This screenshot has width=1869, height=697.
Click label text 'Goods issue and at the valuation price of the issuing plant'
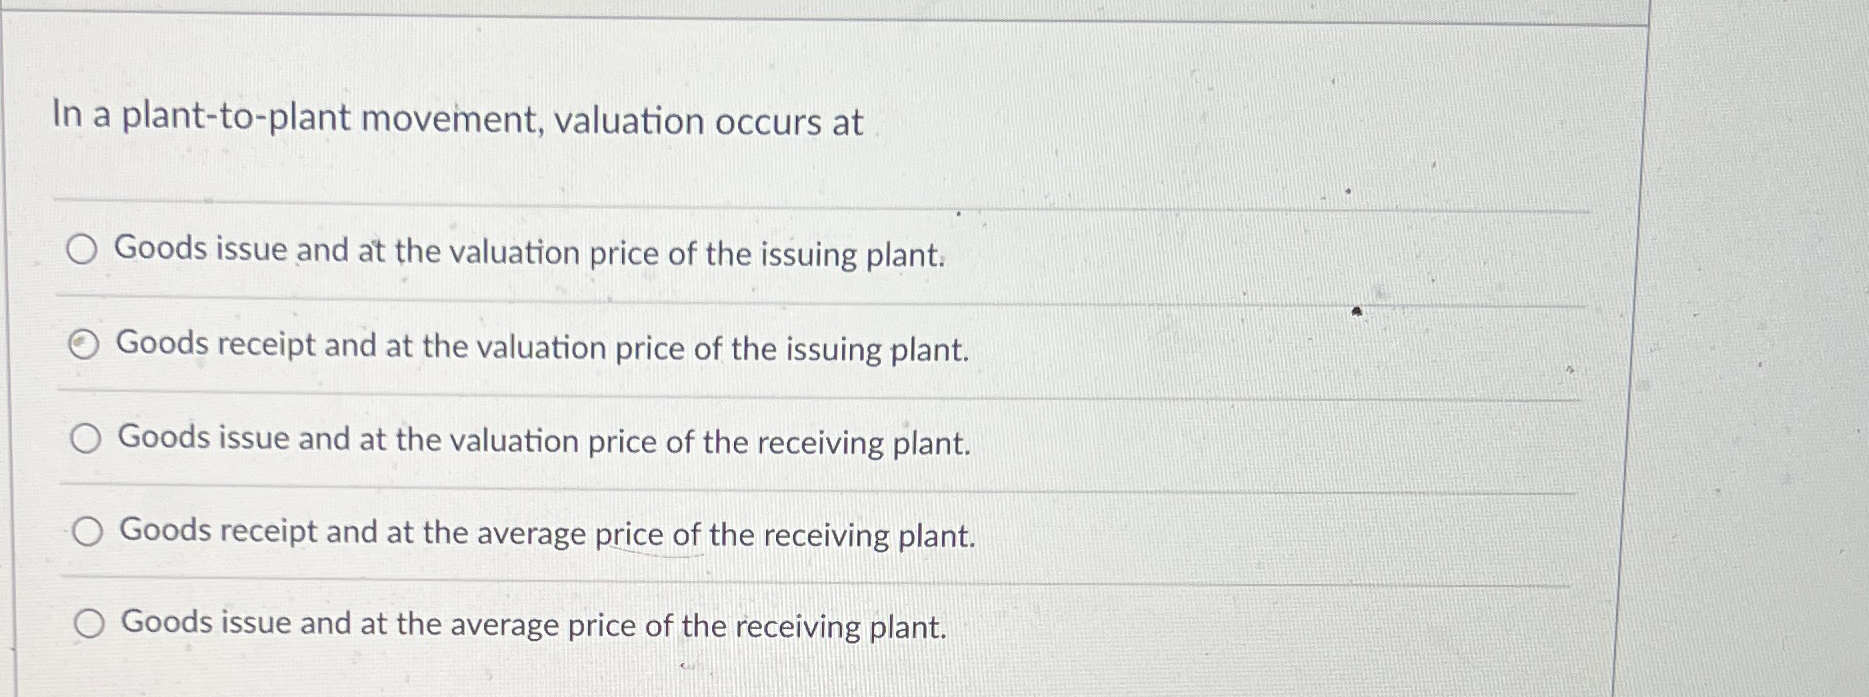[529, 252]
